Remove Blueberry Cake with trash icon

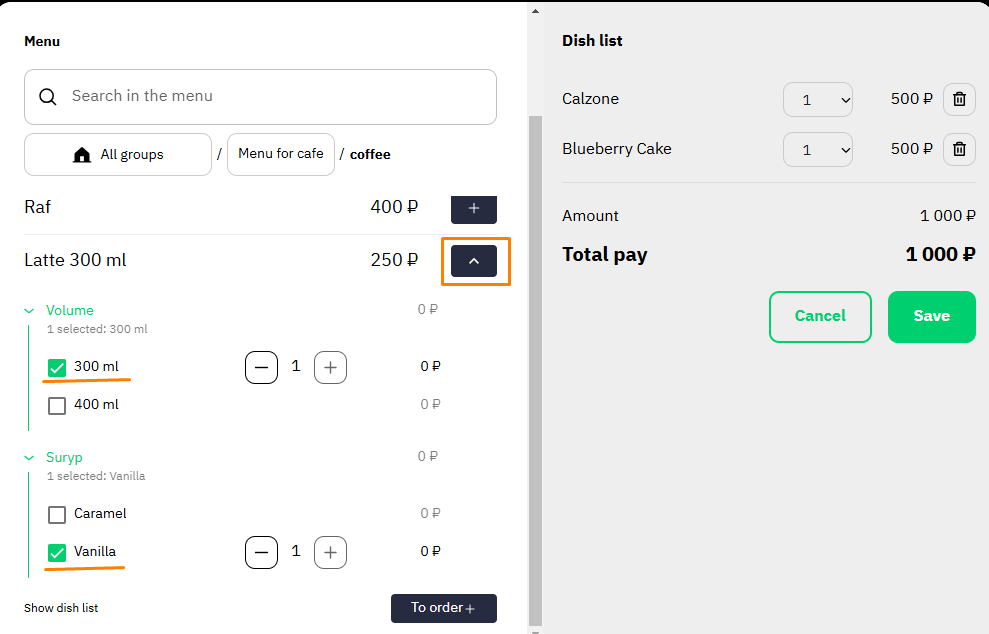pos(959,150)
